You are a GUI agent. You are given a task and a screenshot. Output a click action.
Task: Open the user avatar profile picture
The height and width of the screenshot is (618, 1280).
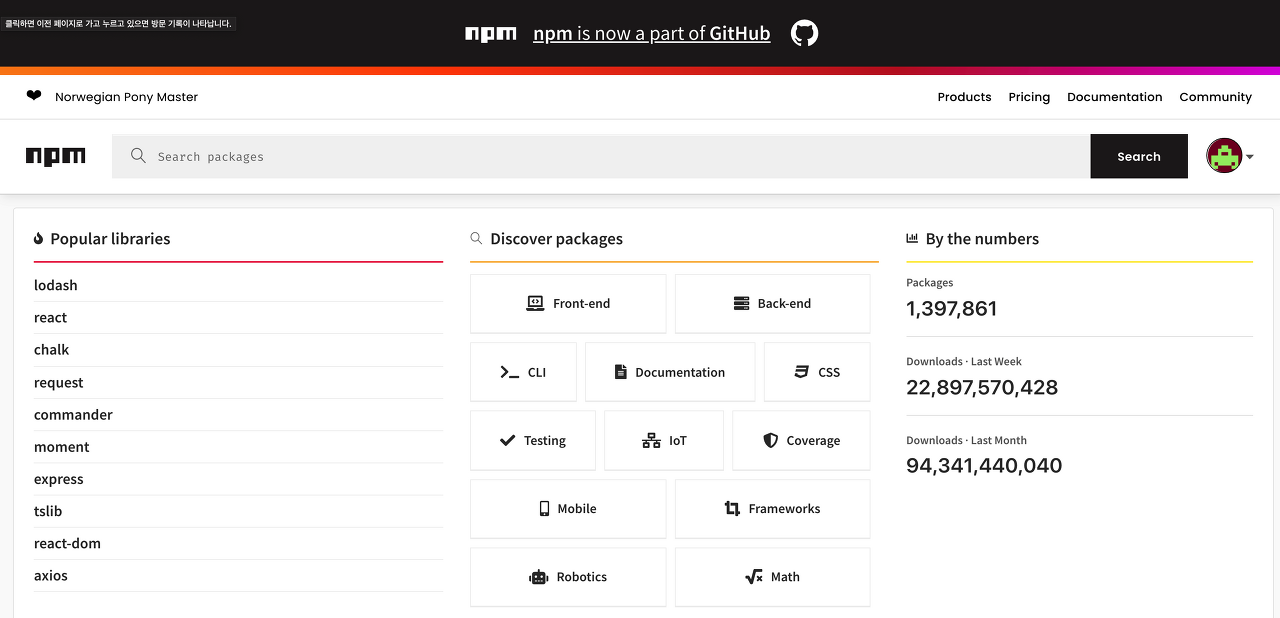[1224, 156]
